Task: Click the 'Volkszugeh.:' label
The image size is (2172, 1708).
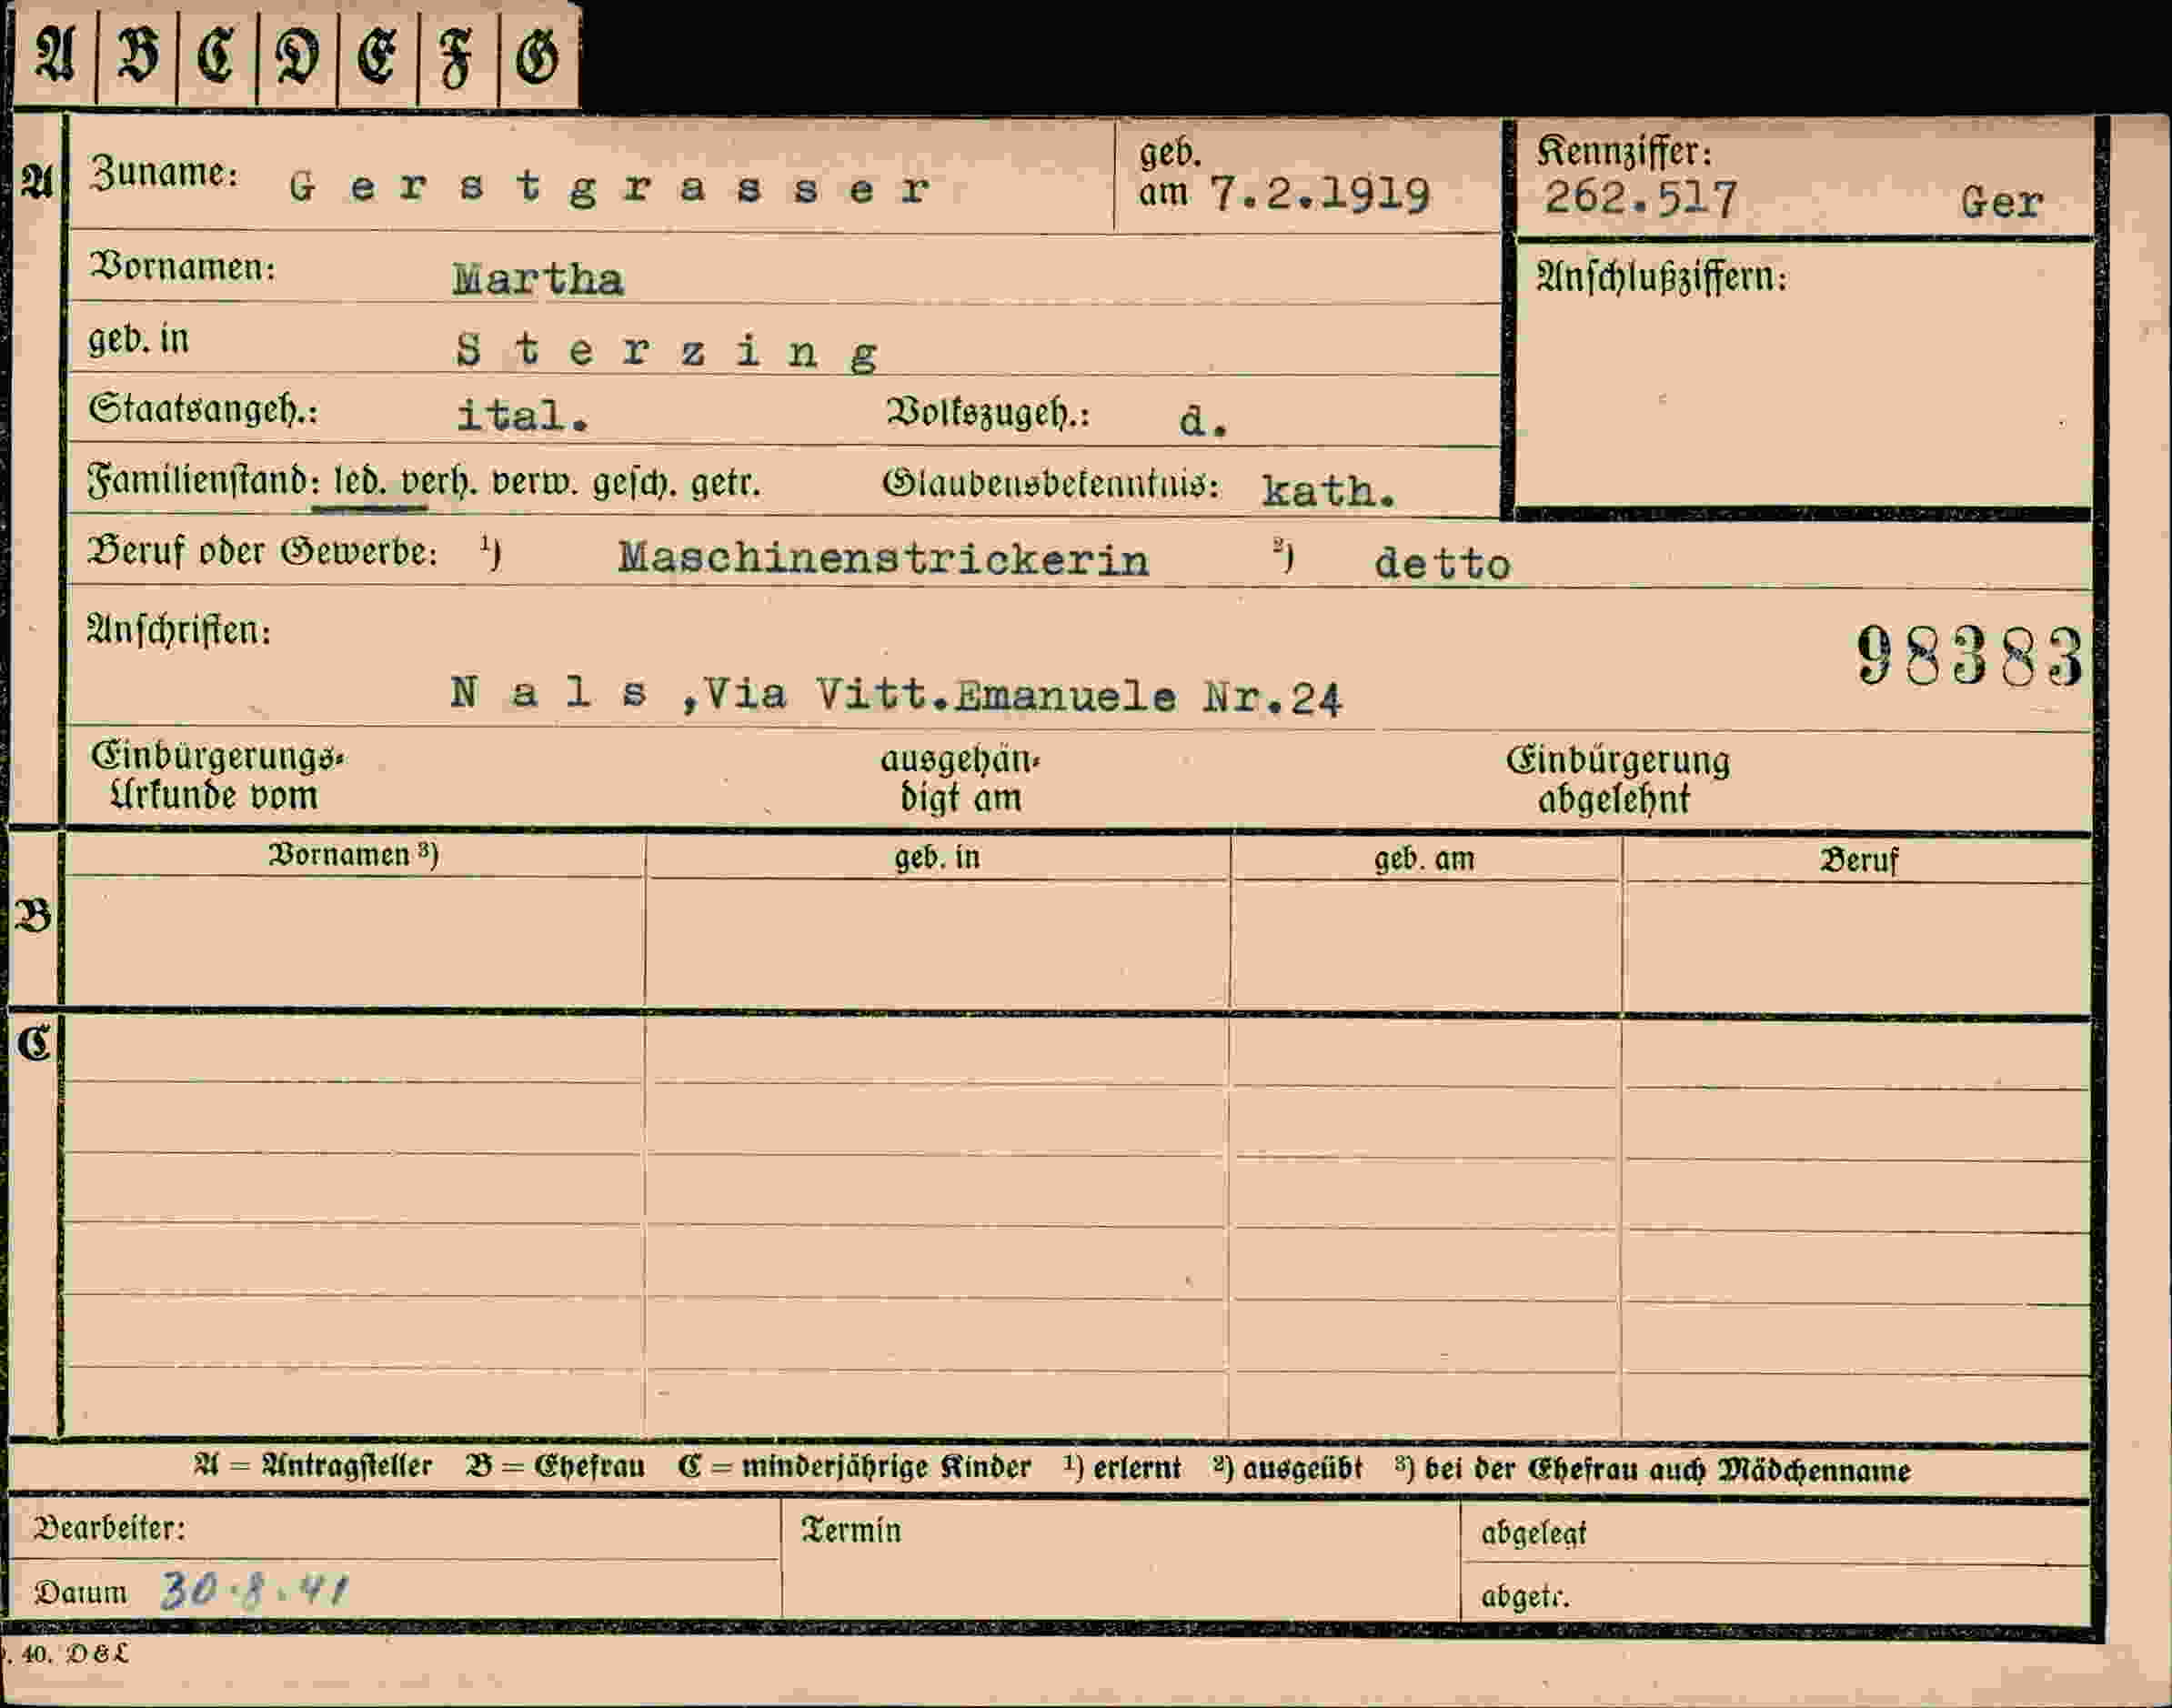Action: pos(988,413)
